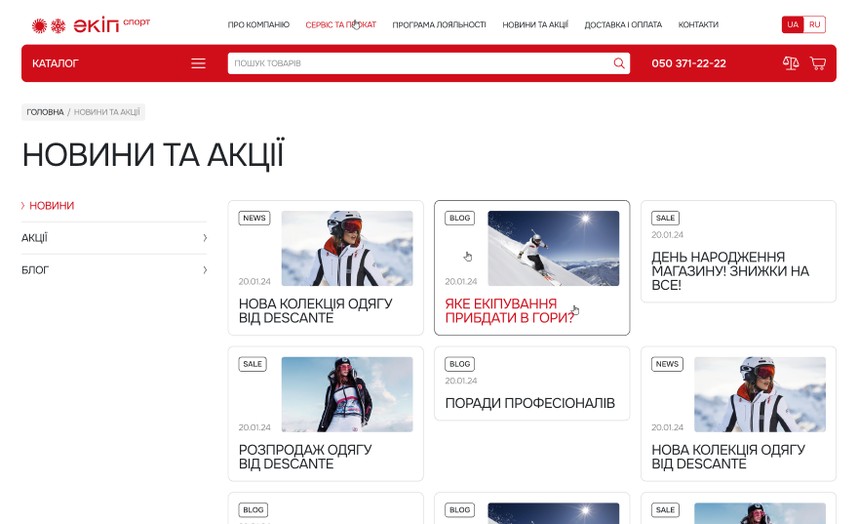The image size is (858, 524).
Task: Click skier on slope thumbnail in highlighted blog card
Action: (x=553, y=248)
